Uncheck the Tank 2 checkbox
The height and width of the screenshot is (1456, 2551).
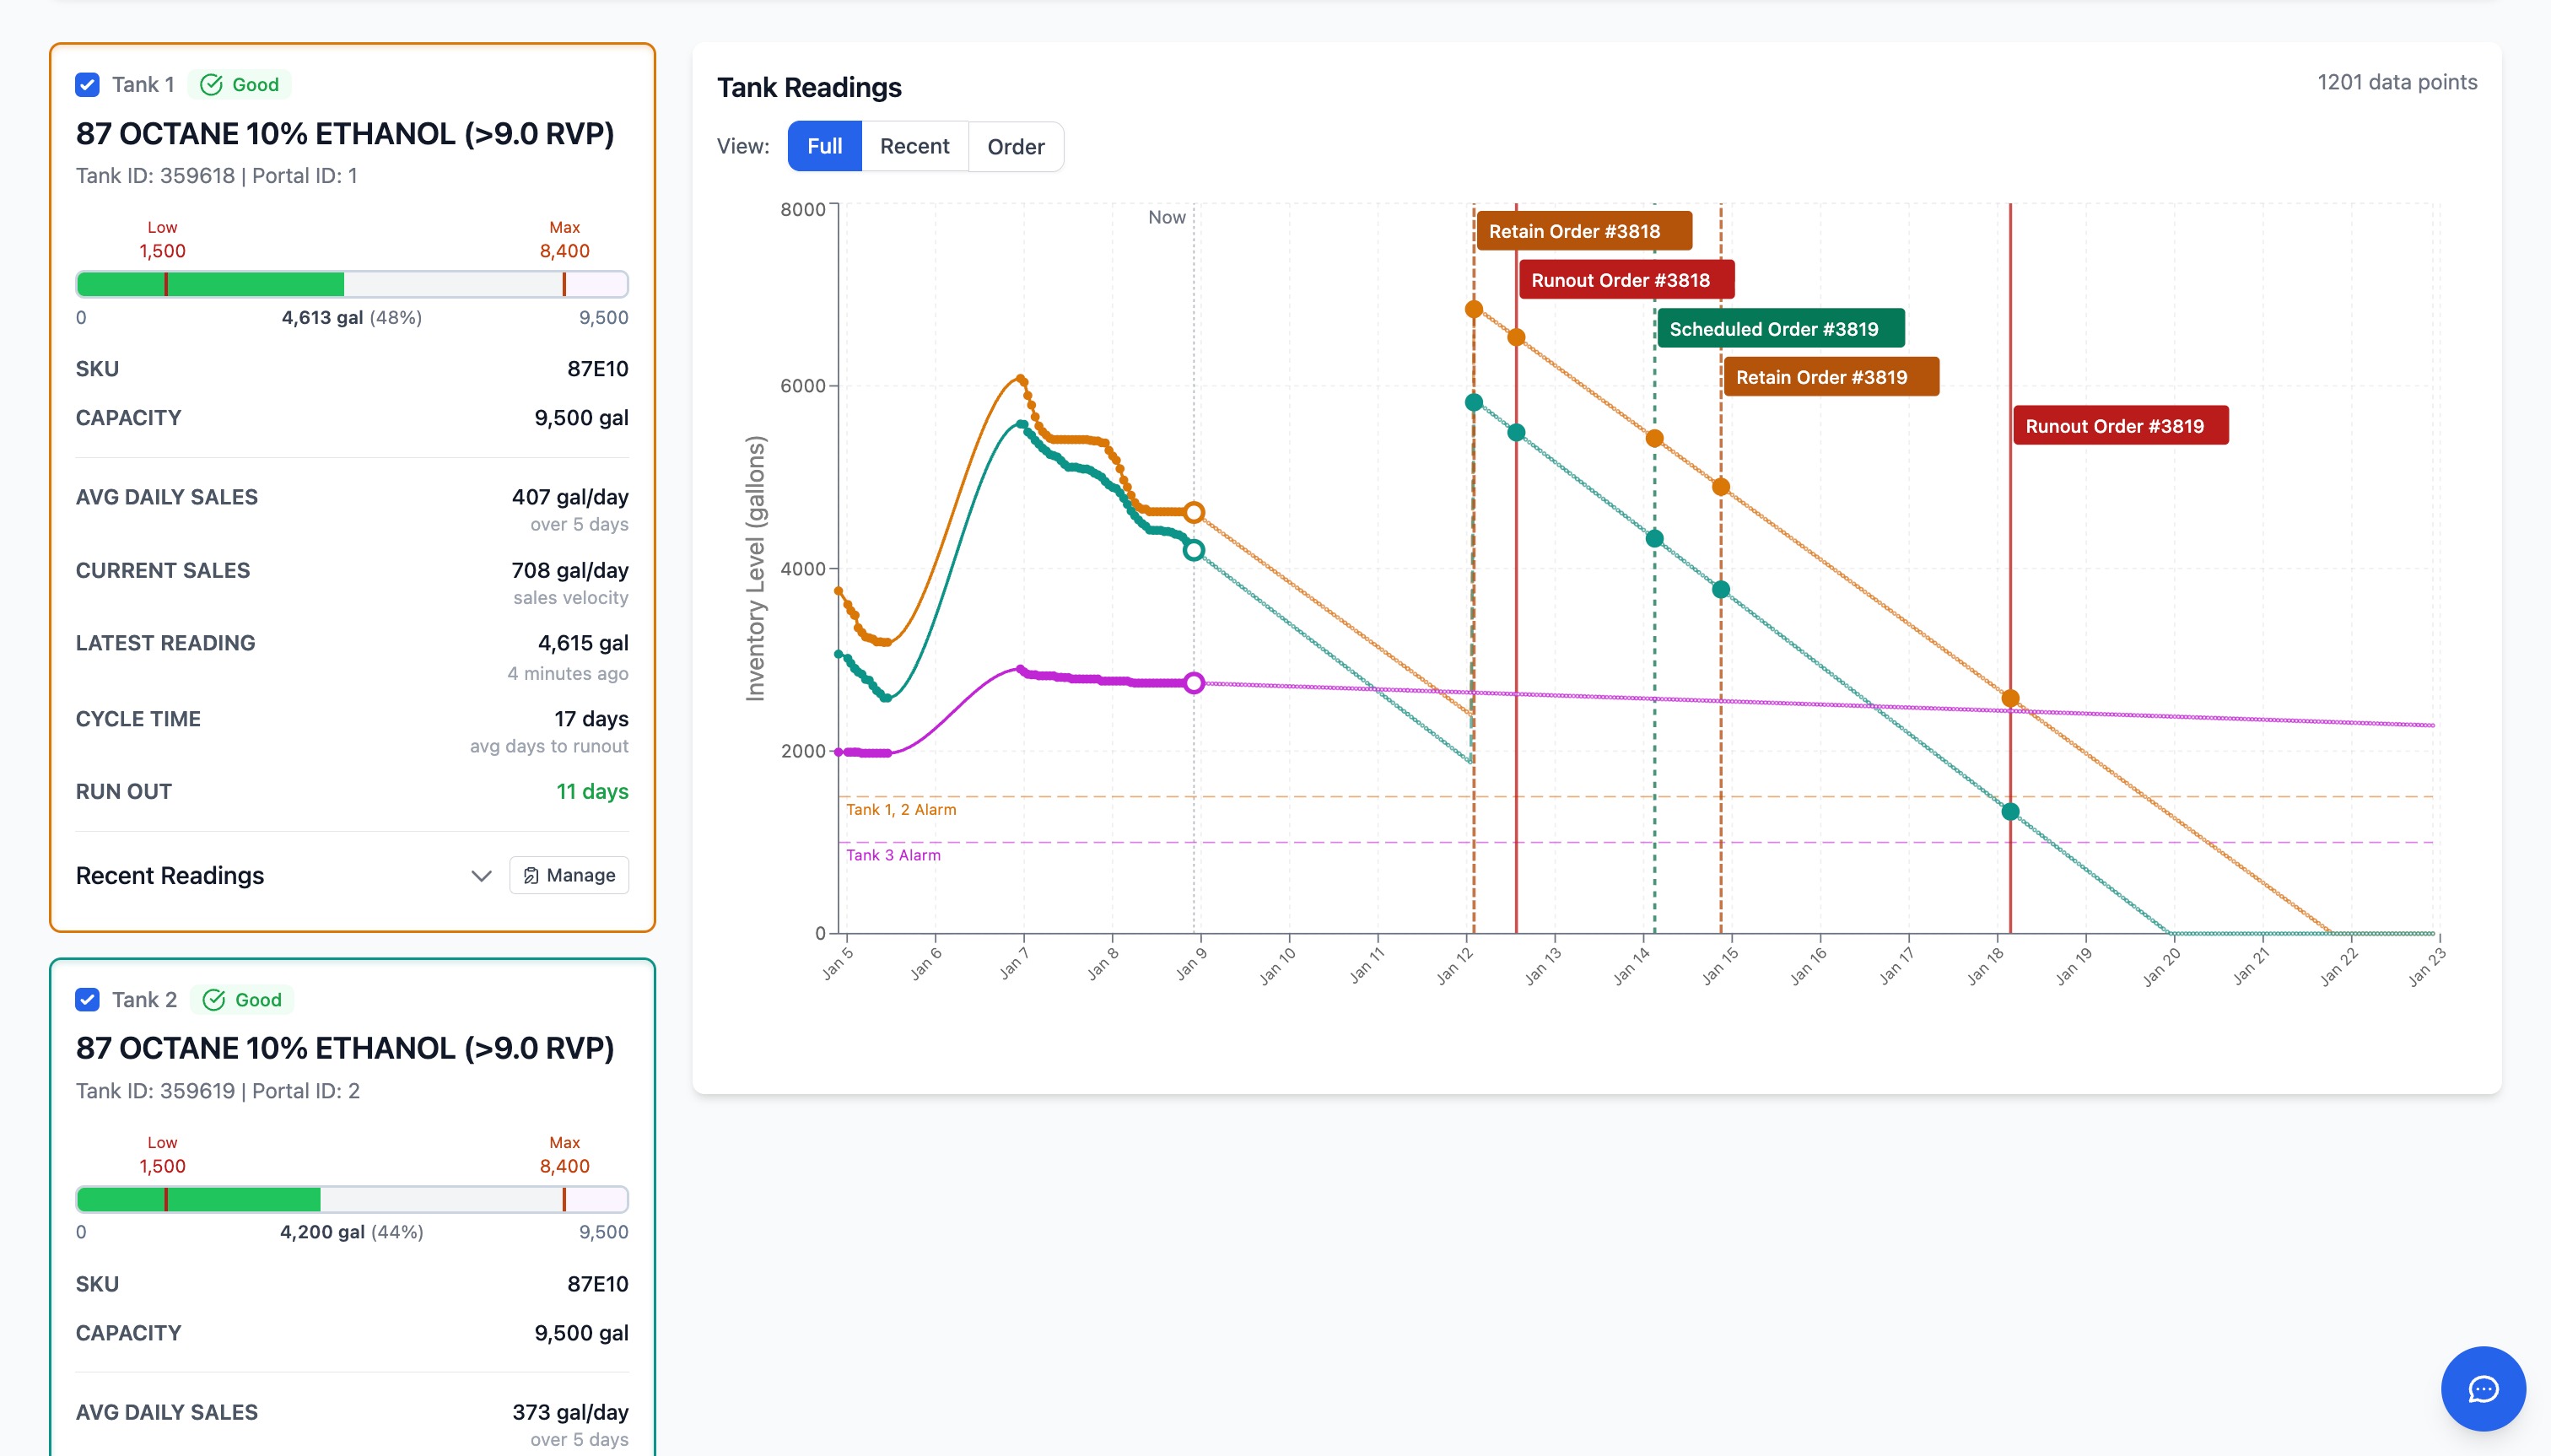(x=87, y=1000)
